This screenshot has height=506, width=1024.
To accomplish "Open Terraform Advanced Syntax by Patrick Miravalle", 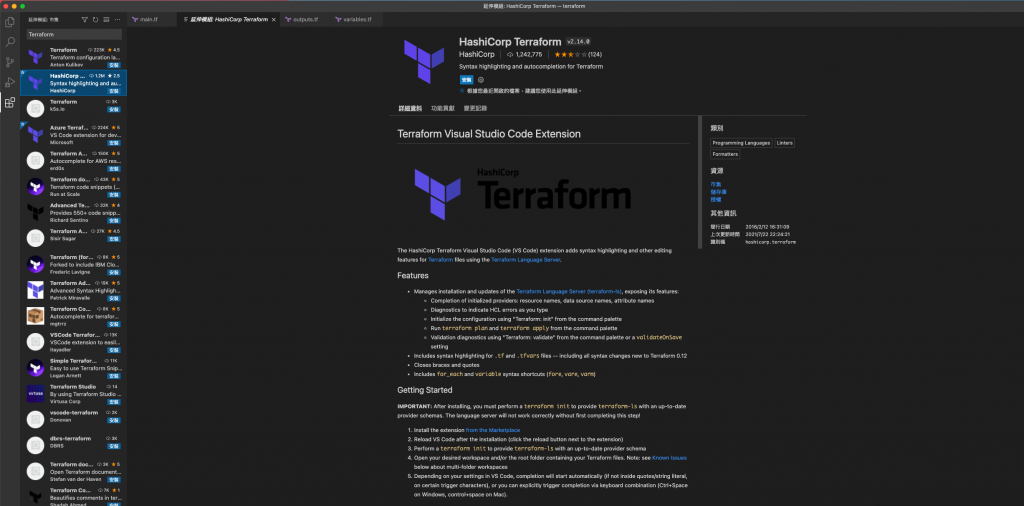I will (x=74, y=291).
